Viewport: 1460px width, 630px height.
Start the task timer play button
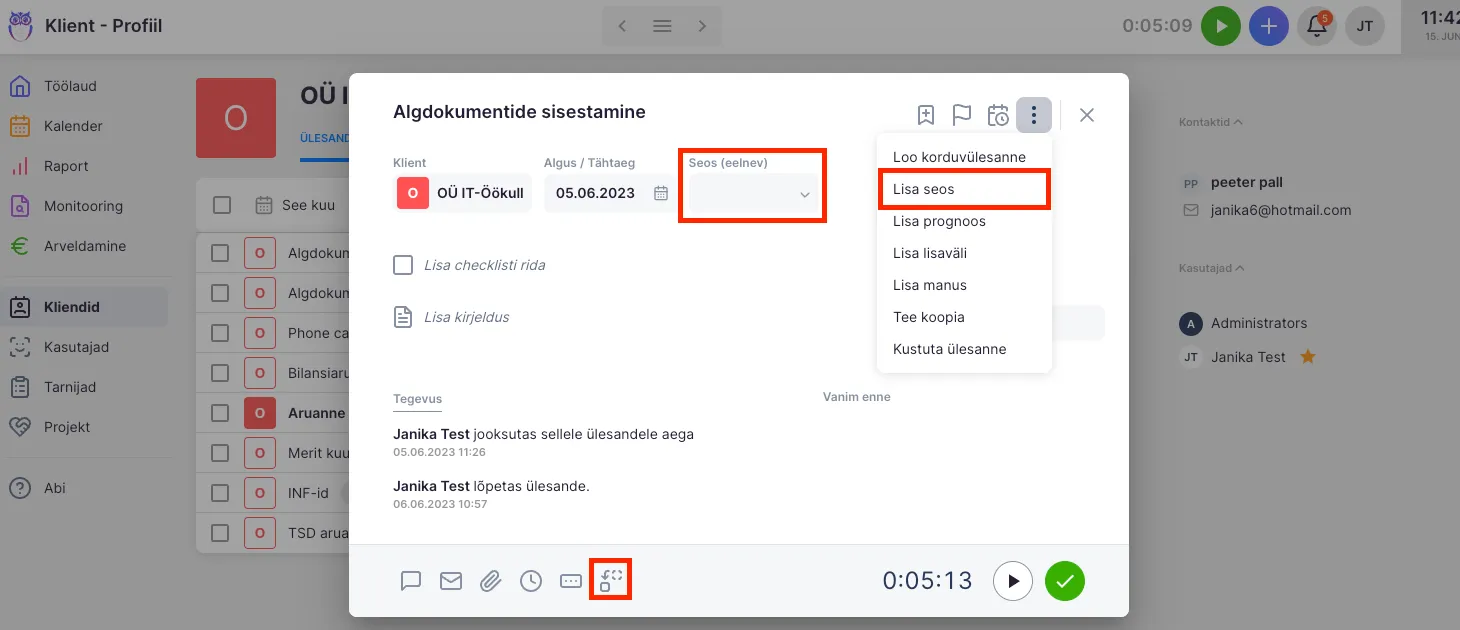point(1013,581)
